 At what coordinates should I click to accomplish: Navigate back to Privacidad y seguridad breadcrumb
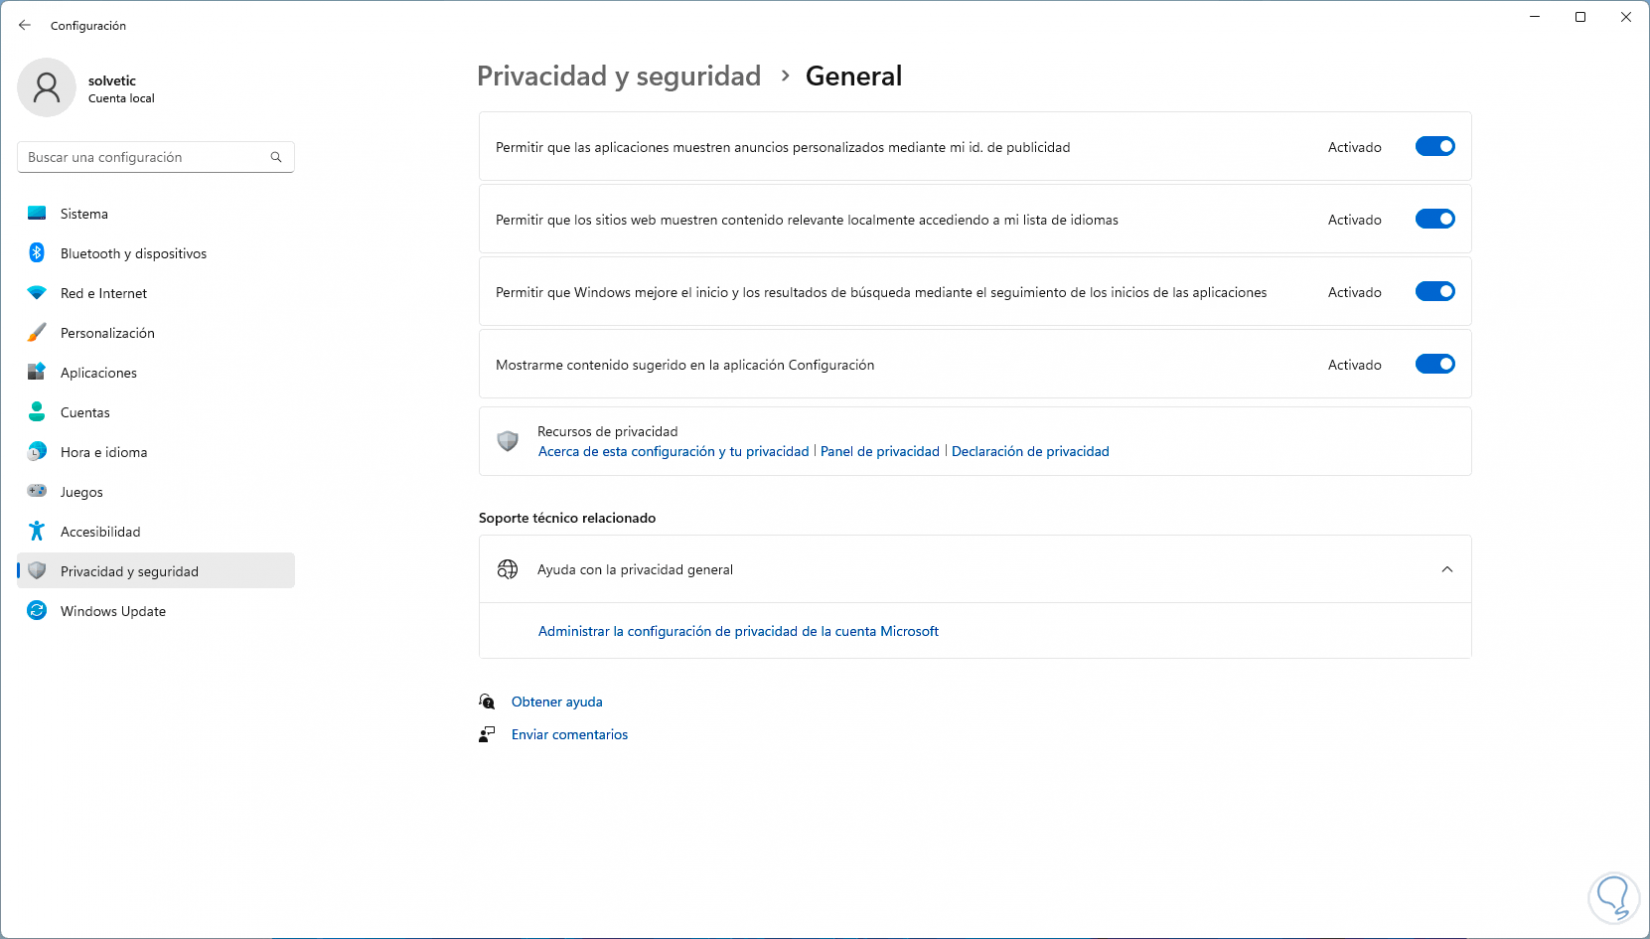click(x=618, y=76)
